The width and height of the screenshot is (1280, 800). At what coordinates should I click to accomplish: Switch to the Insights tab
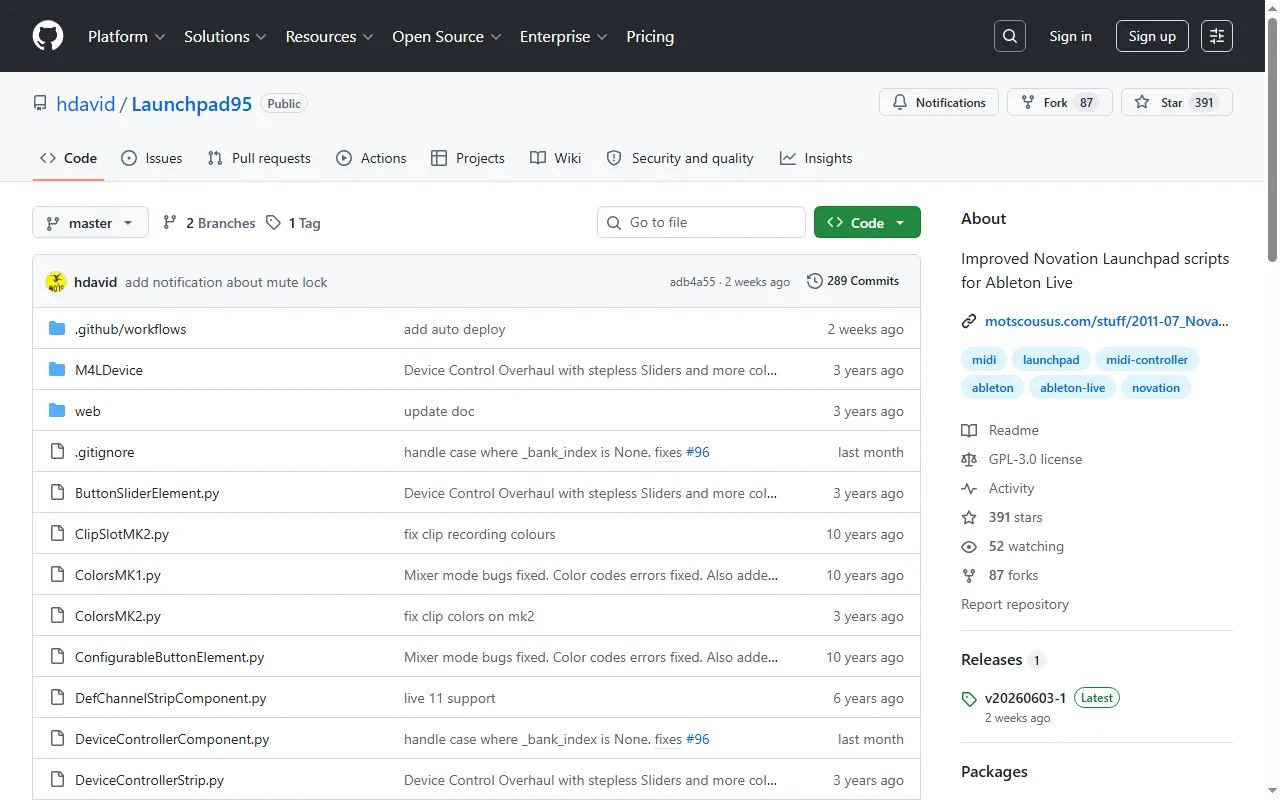coord(816,158)
